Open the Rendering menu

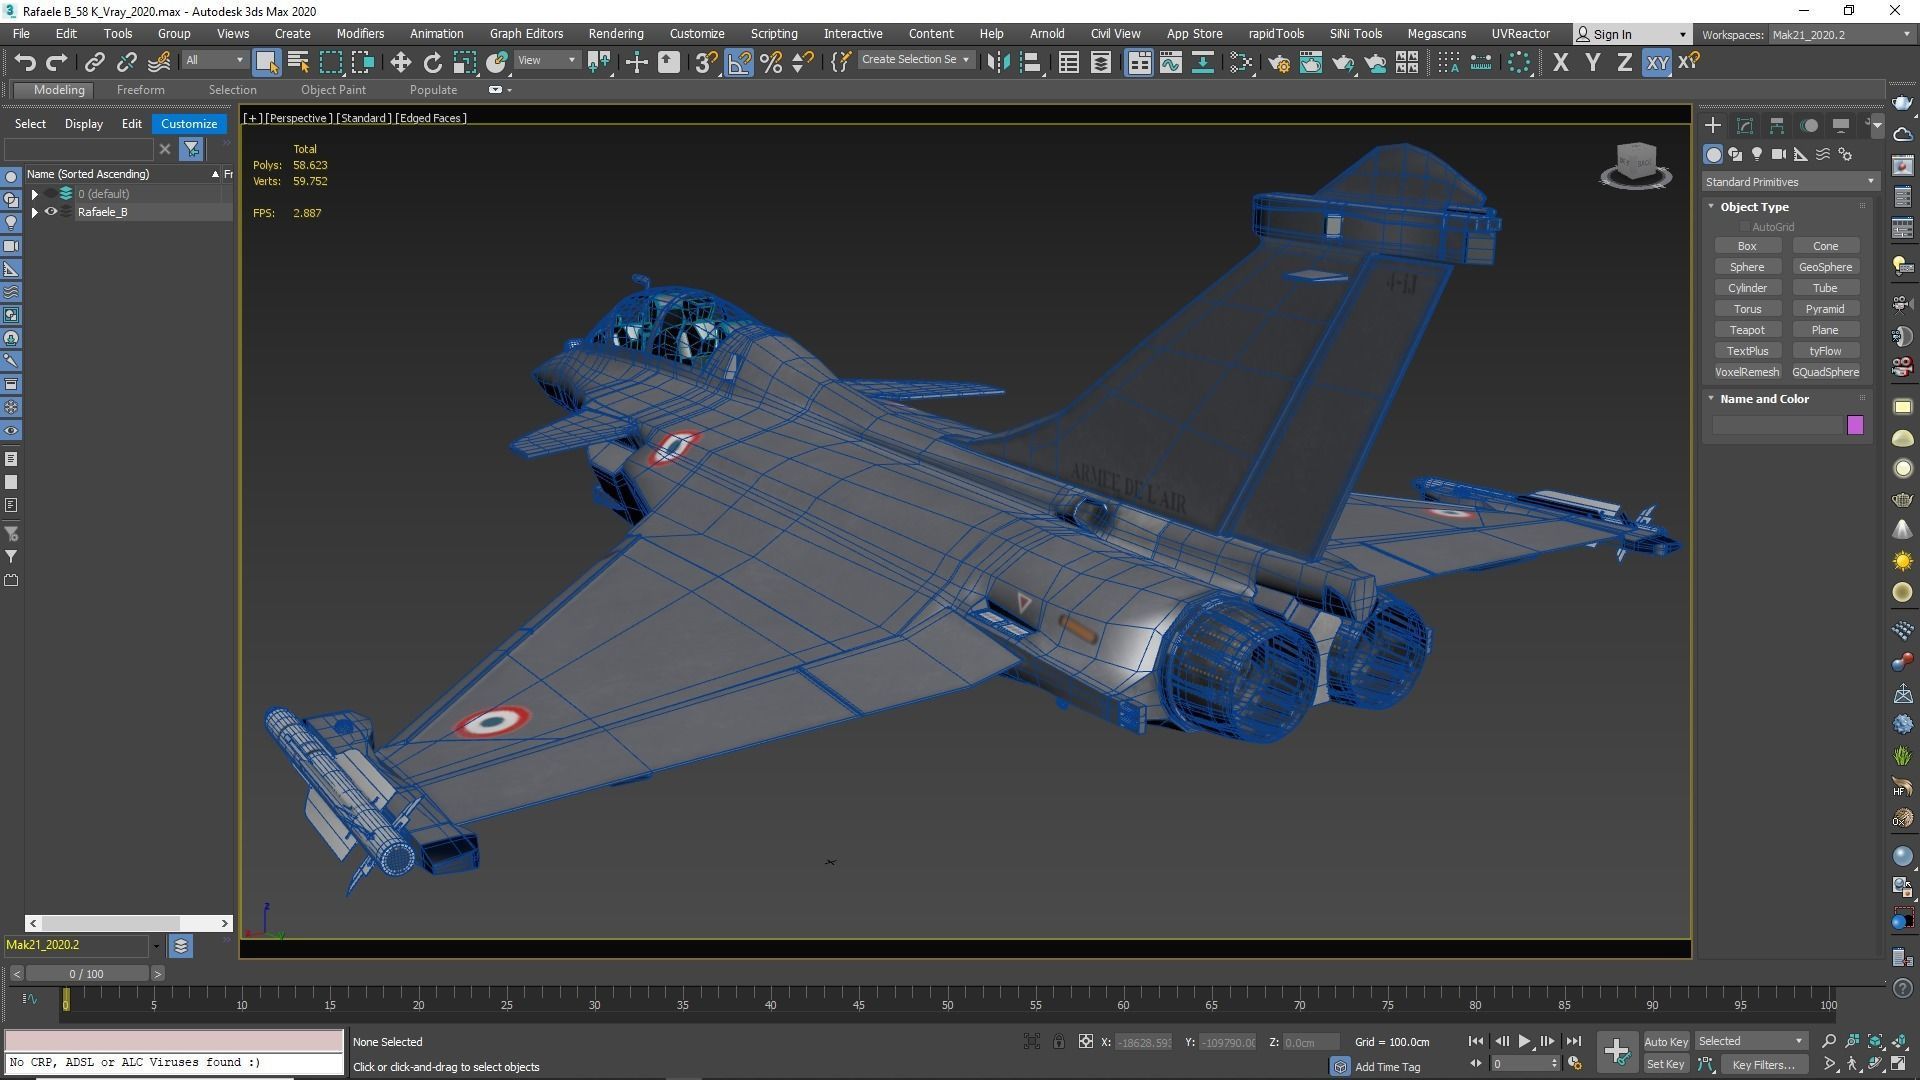[616, 34]
